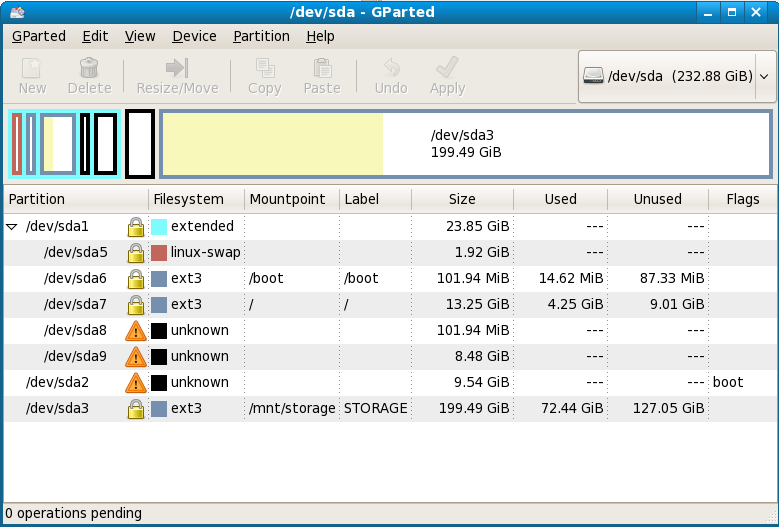
Task: Select the /dev/sda3 block in disk map
Action: 466,144
